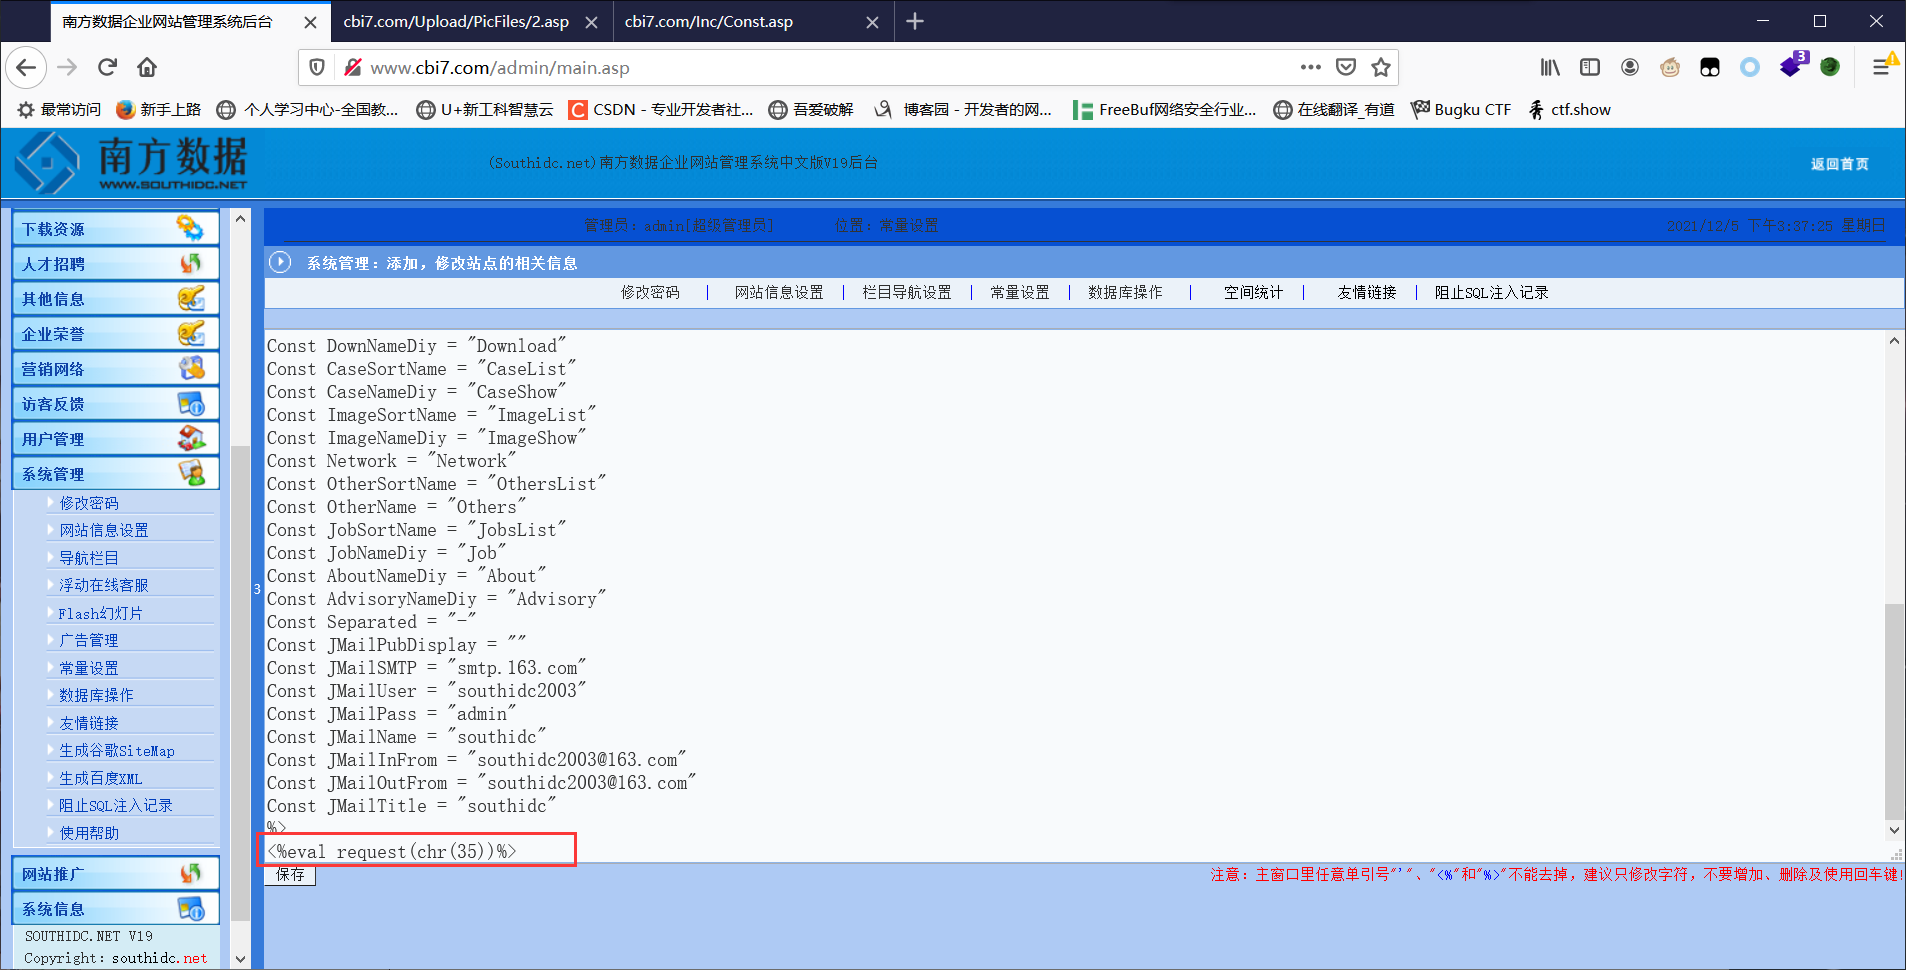This screenshot has height=970, width=1906.
Task: Switch to cbi7.com/Inc/Const.asp tab
Action: pos(708,22)
